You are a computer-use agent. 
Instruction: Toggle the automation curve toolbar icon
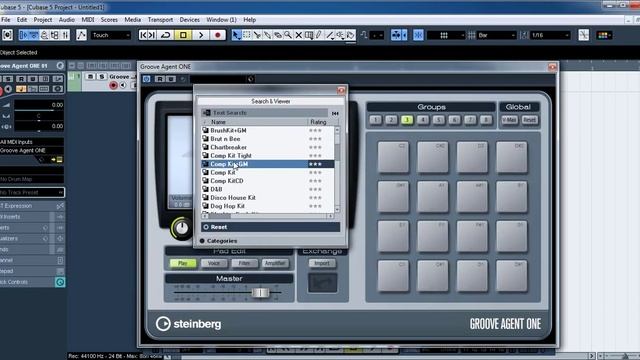[x=81, y=35]
